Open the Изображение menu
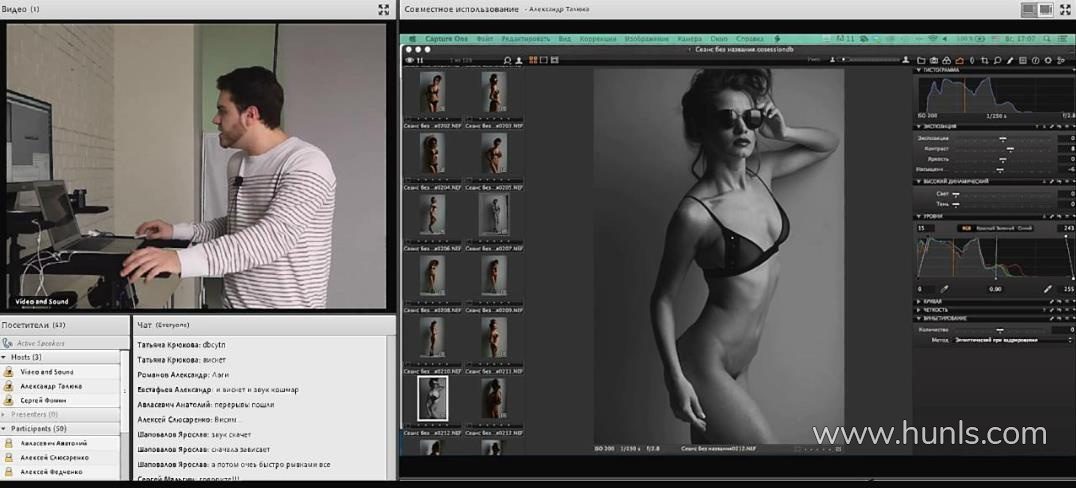 pyautogui.click(x=646, y=39)
